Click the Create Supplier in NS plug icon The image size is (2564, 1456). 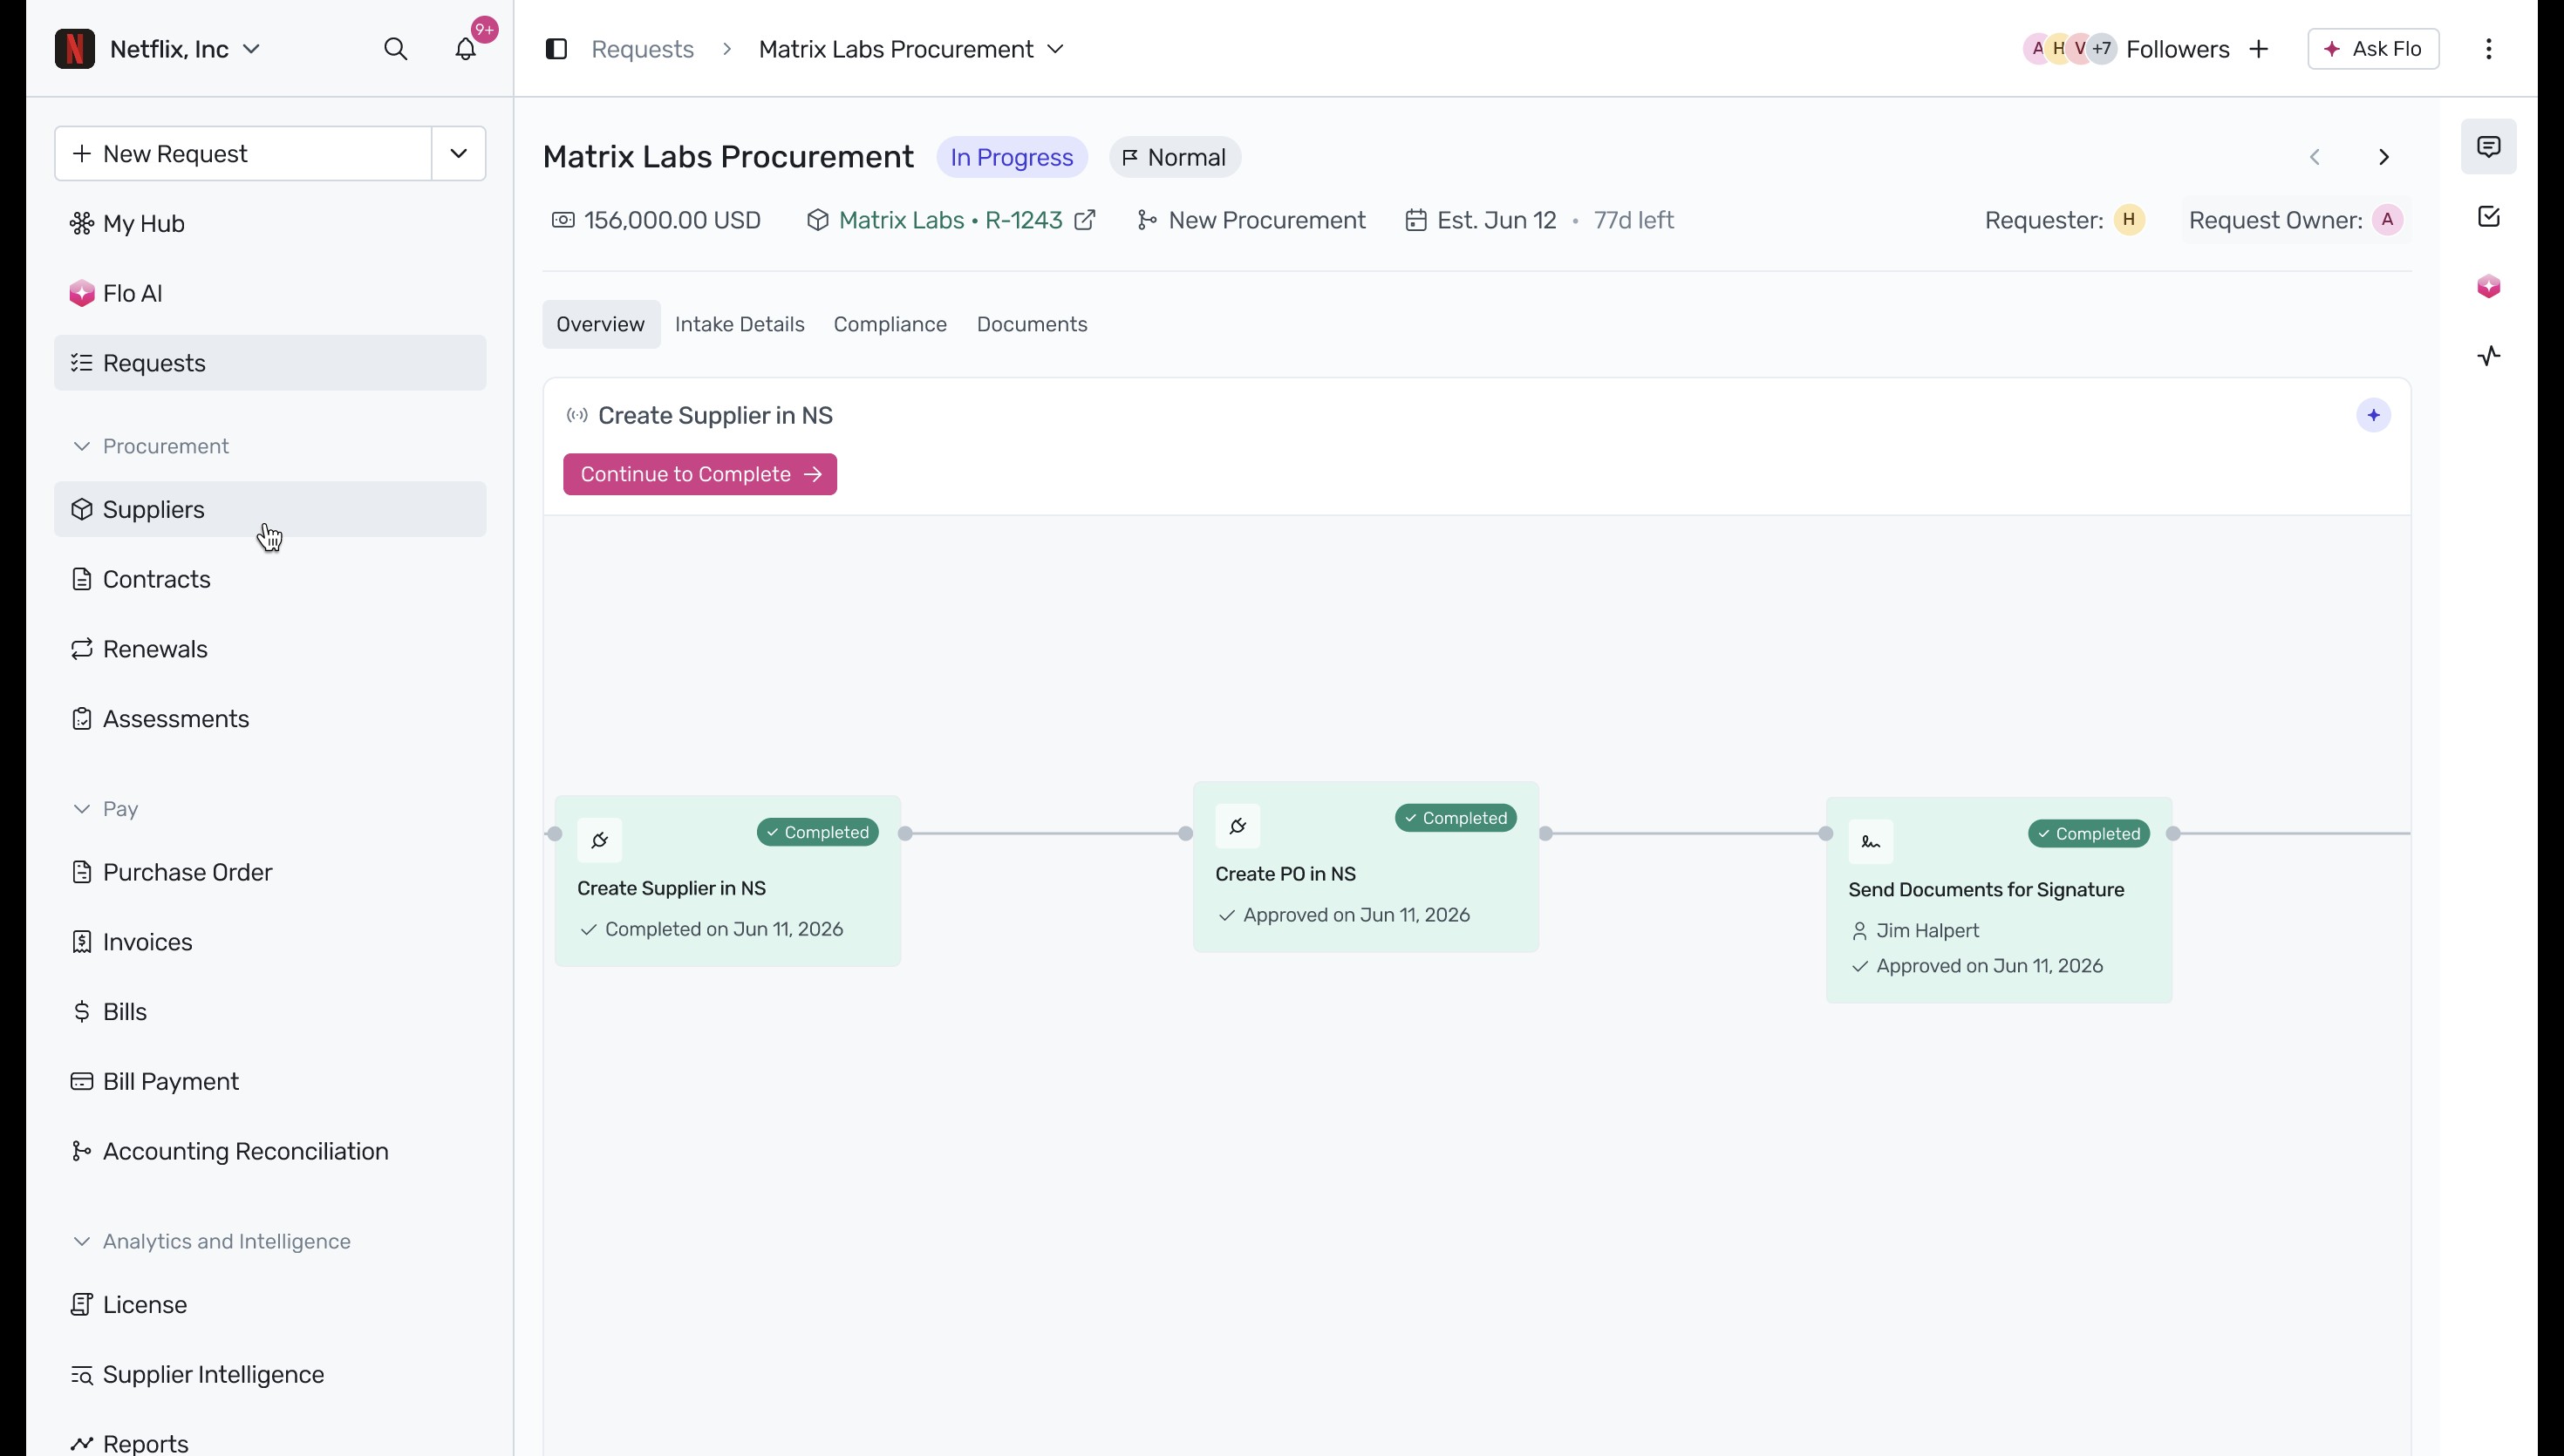tap(600, 840)
